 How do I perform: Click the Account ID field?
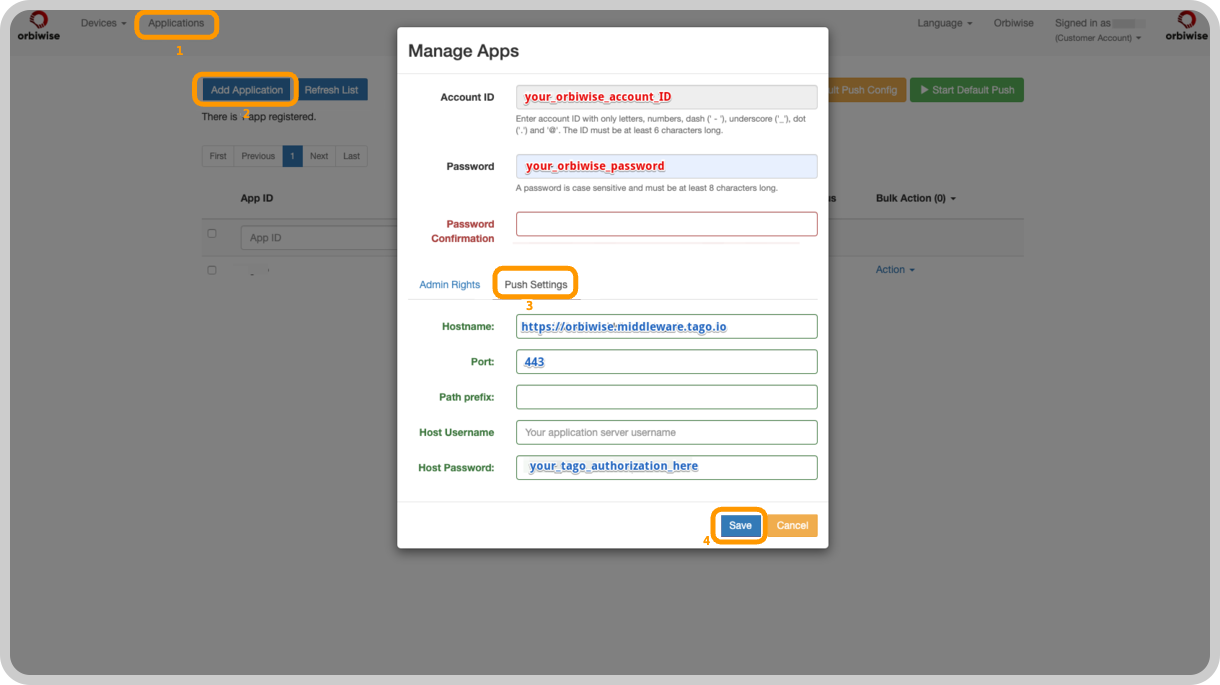click(x=666, y=97)
